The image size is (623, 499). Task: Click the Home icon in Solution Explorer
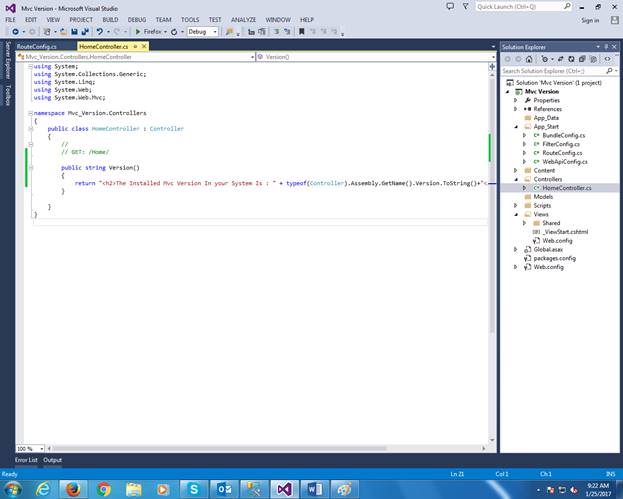point(528,58)
